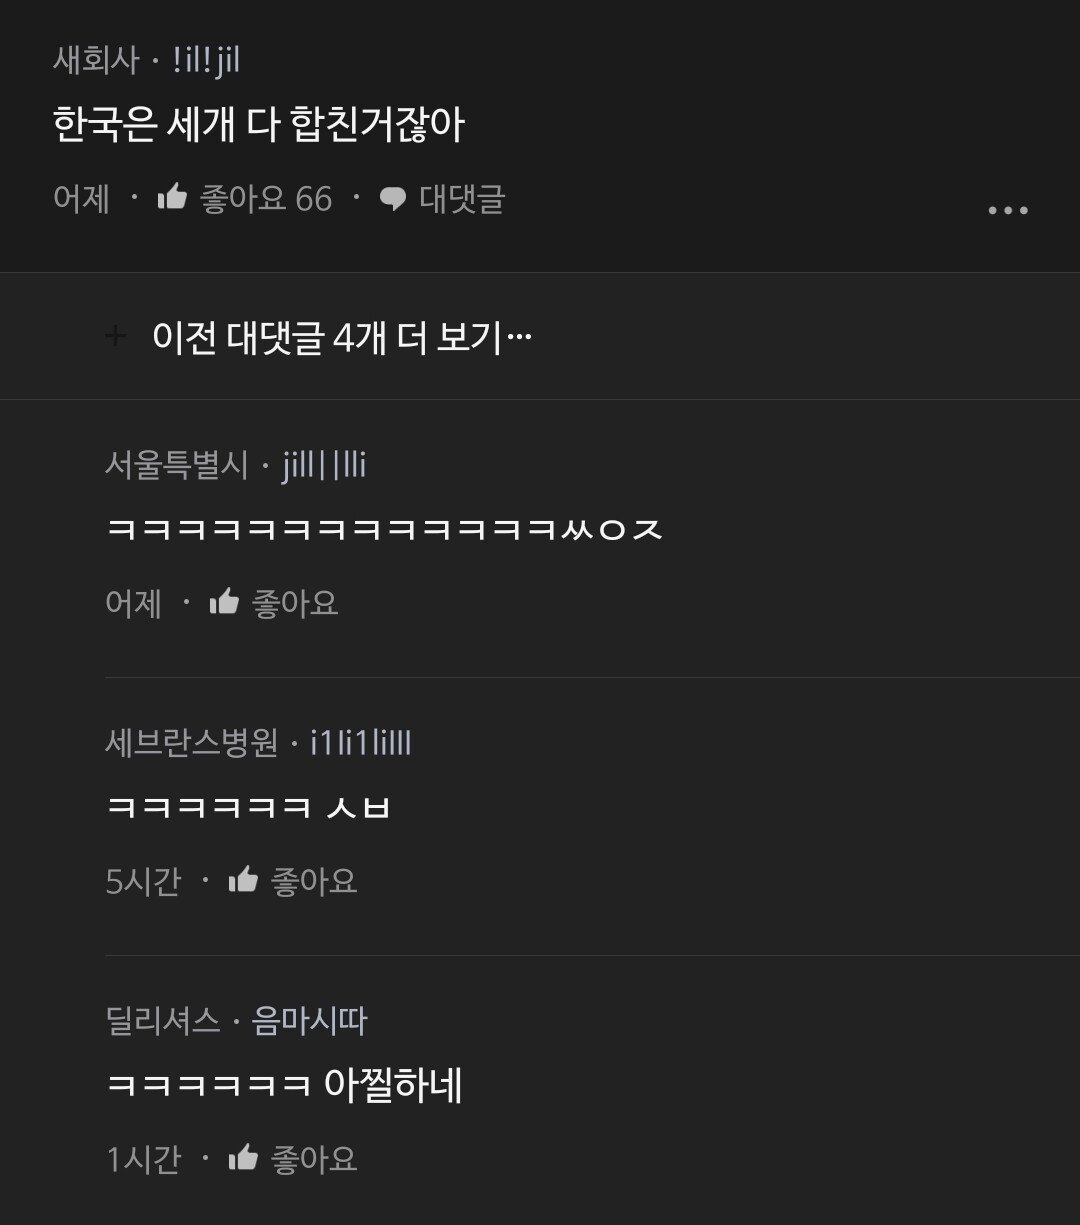This screenshot has width=1080, height=1225.
Task: Select the comment text 한국은 세개 다 합친거잖아
Action: (259, 125)
